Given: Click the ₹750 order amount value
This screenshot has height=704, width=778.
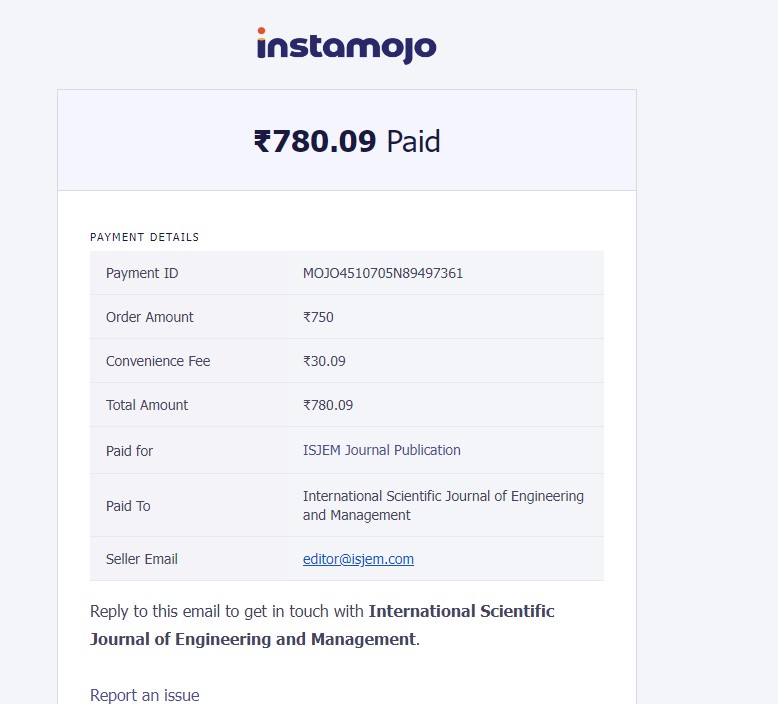Looking at the screenshot, I should [318, 317].
